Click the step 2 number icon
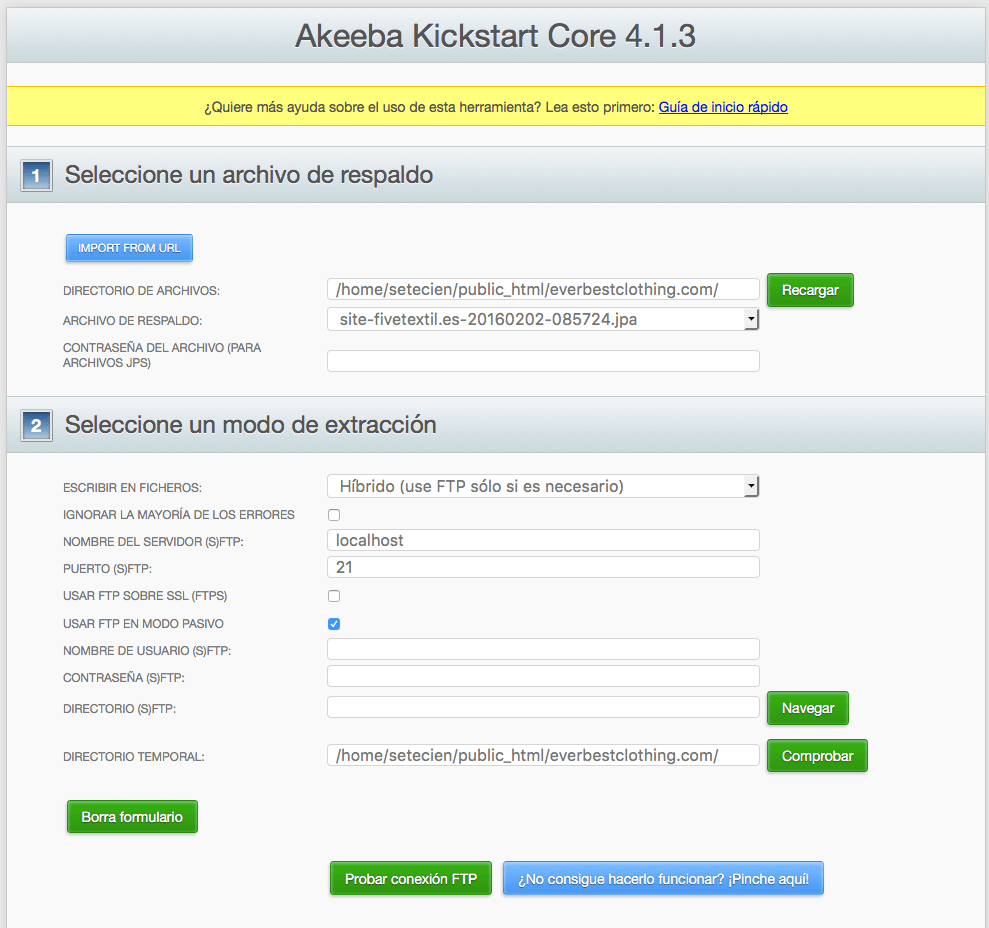Screen dimensions: 989x928 click(37, 425)
